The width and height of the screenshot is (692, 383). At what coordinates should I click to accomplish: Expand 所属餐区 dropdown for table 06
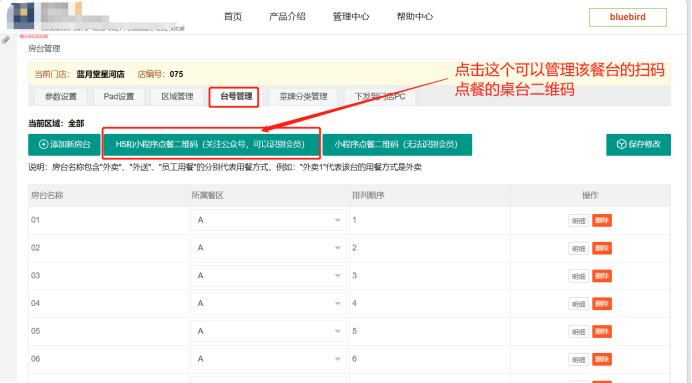coord(268,359)
